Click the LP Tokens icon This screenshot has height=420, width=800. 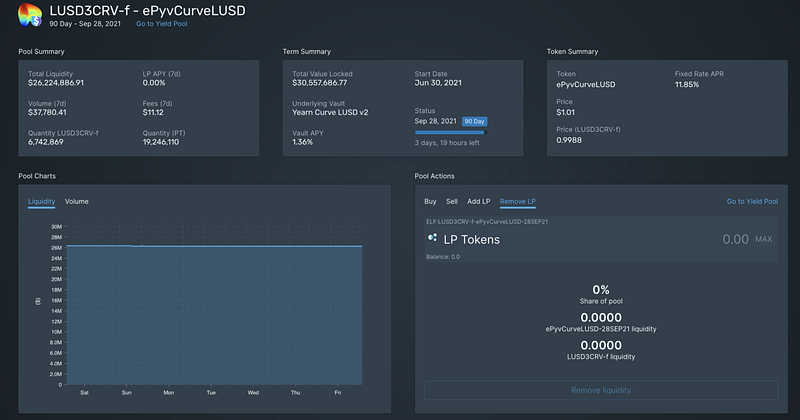tap(432, 238)
